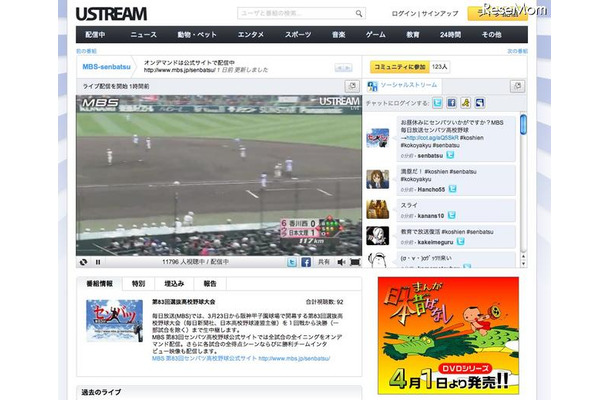The height and width of the screenshot is (400, 610).
Task: Open the 配信中 menu
Action: (x=95, y=35)
